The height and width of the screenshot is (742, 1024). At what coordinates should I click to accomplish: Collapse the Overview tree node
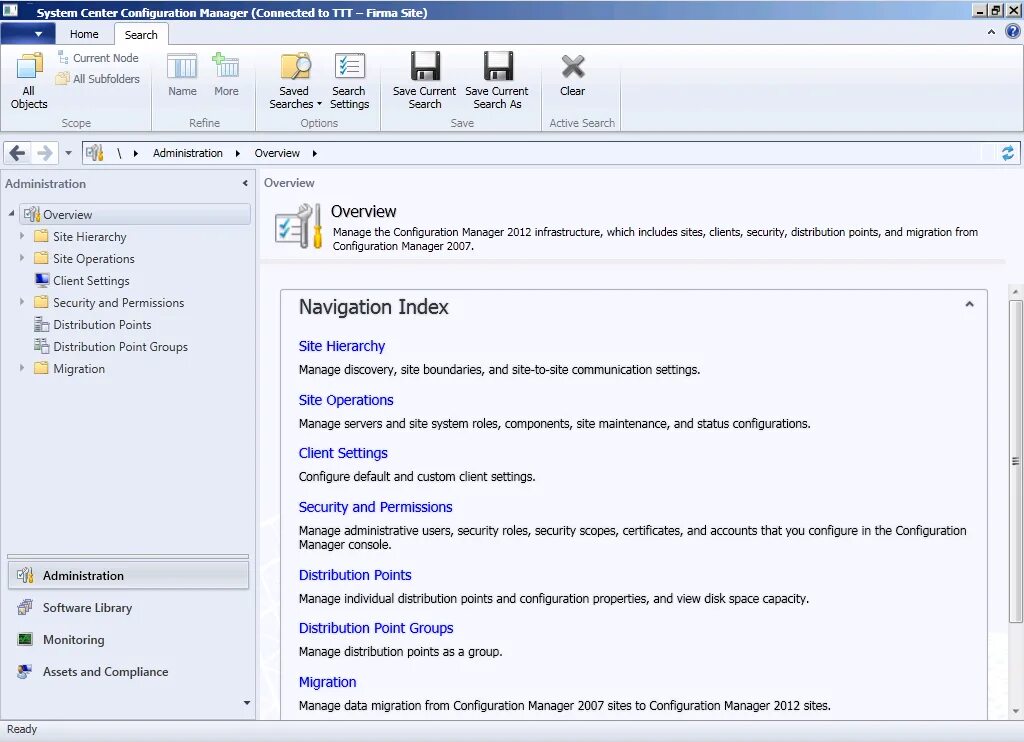tap(11, 214)
